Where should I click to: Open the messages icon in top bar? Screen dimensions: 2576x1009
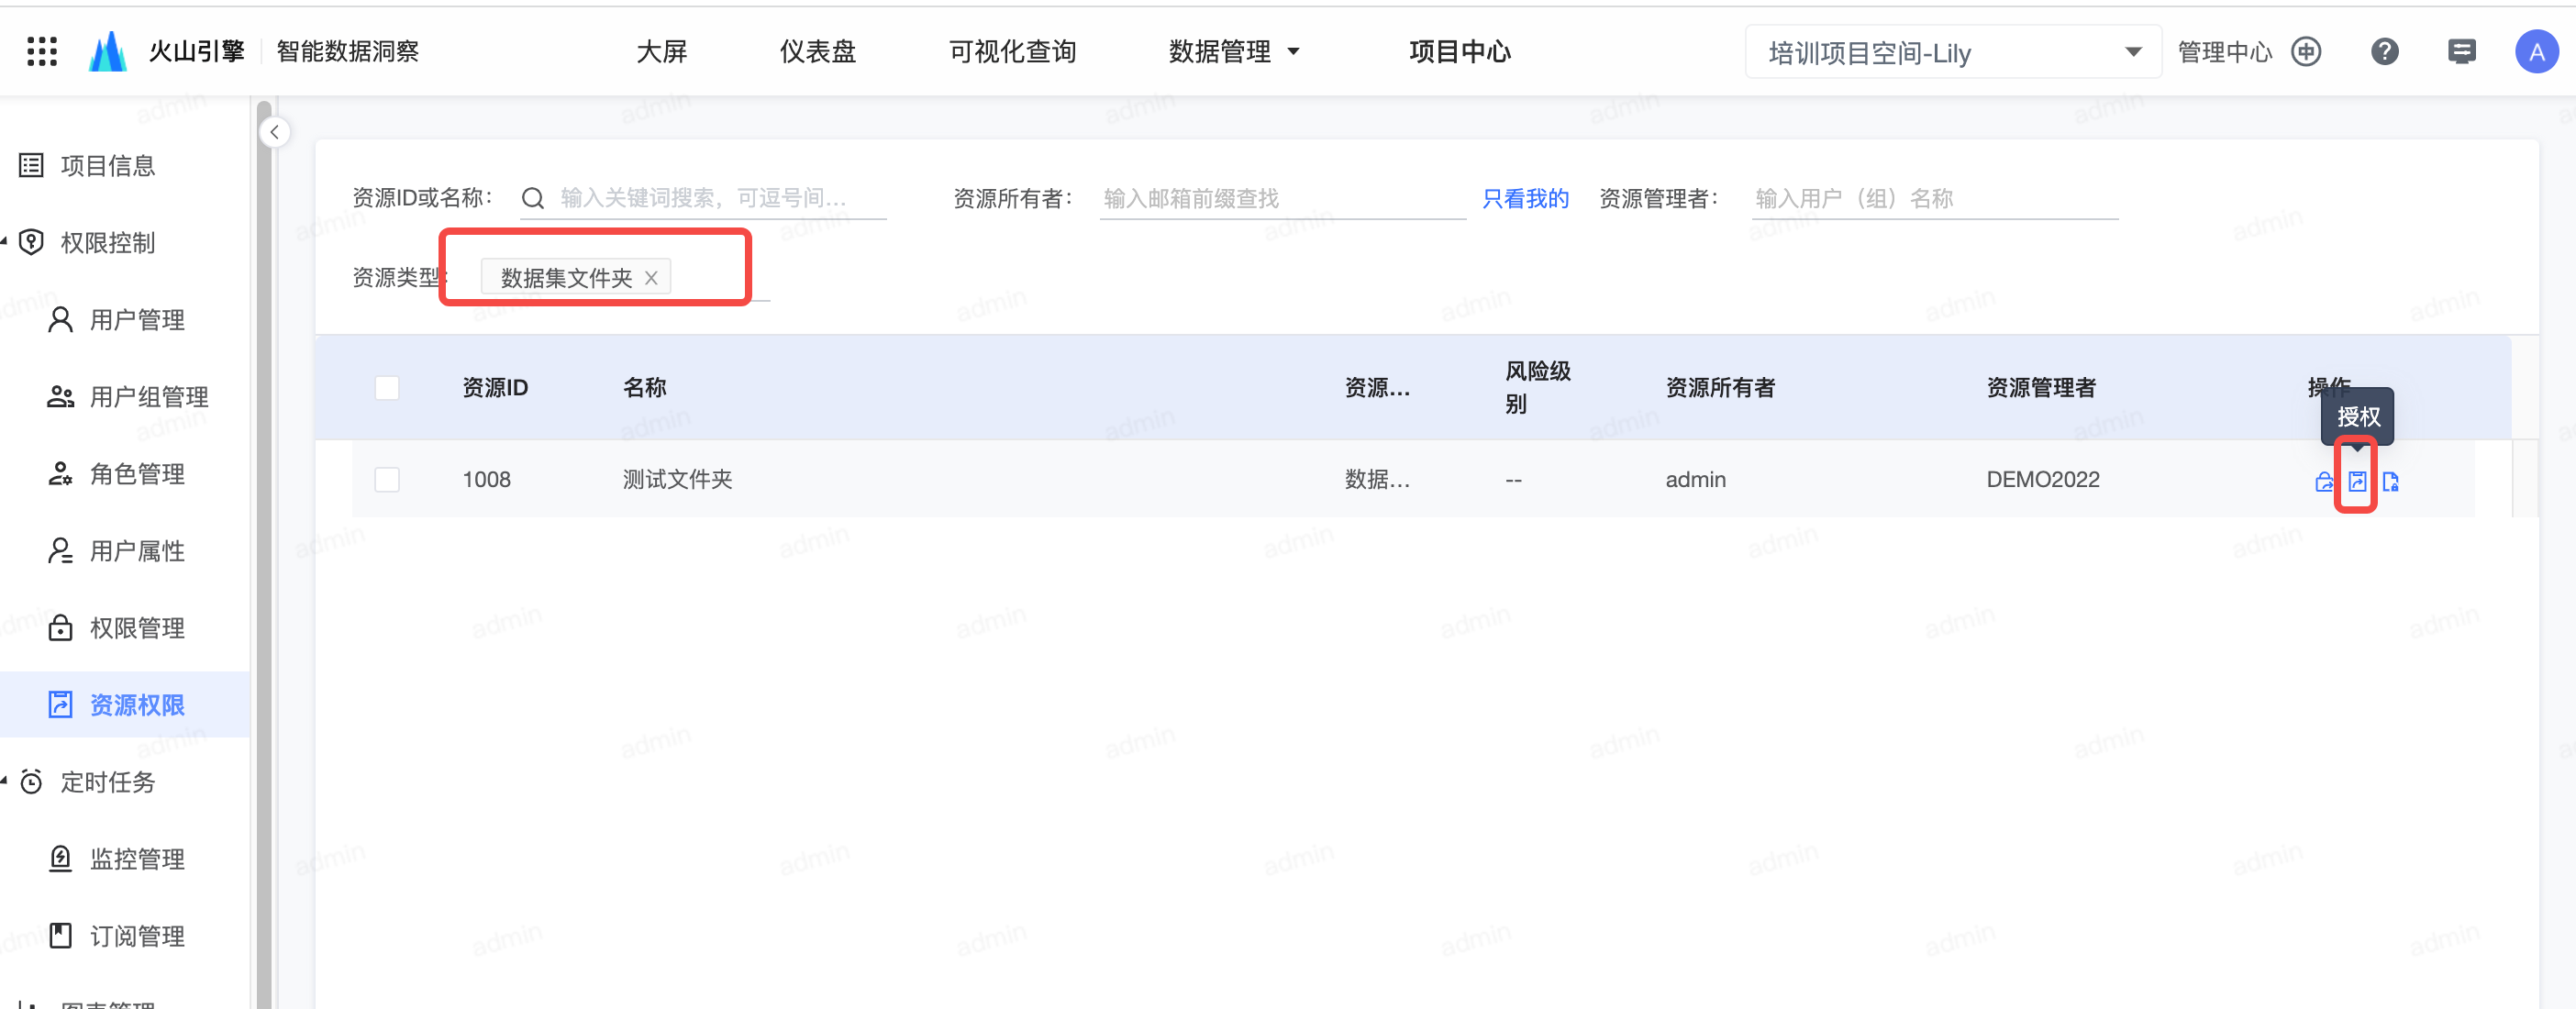click(x=2461, y=51)
